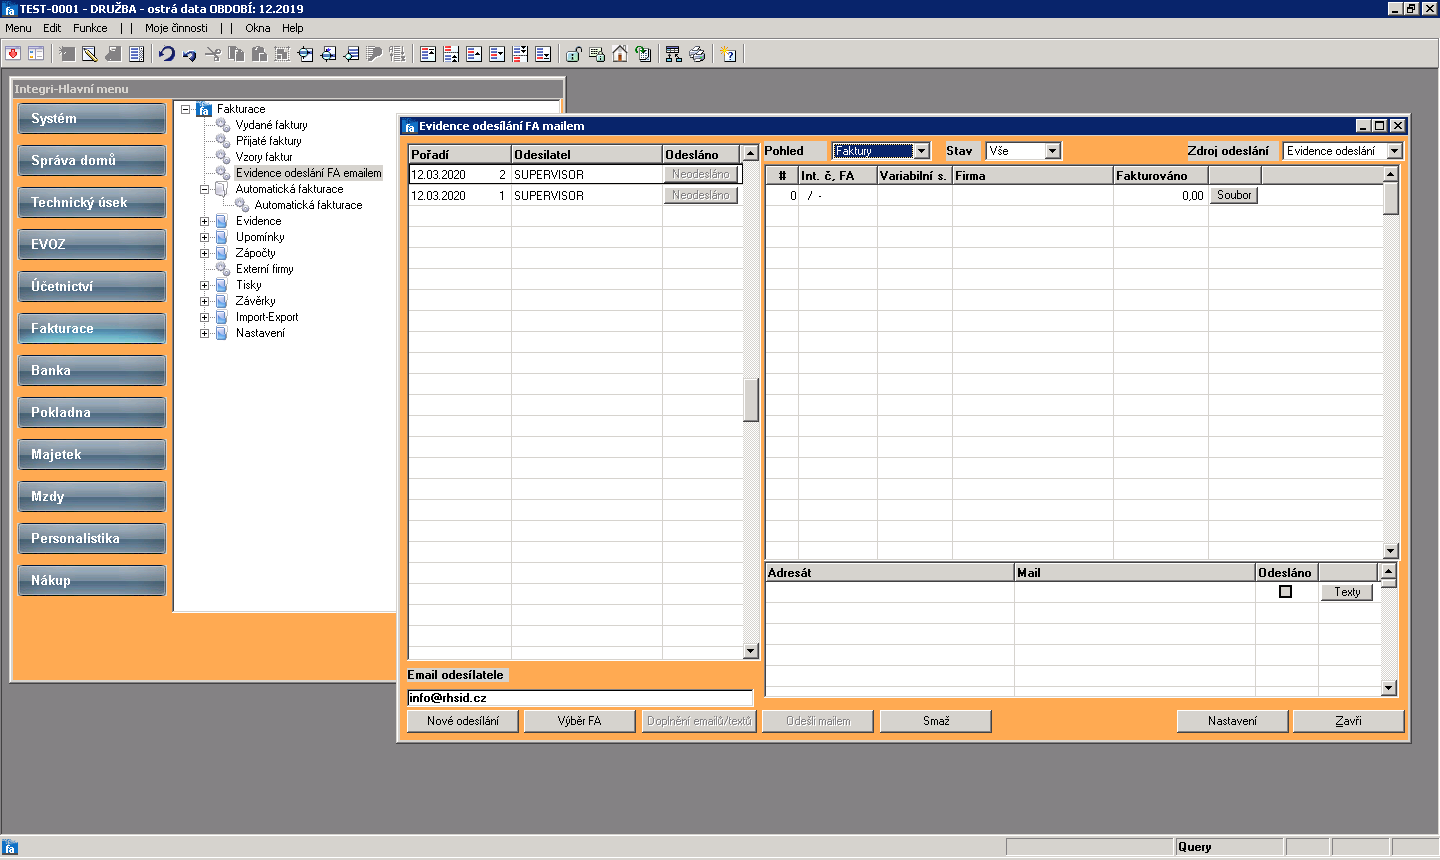The height and width of the screenshot is (860, 1440).
Task: Open the Okna menu
Action: 258,28
